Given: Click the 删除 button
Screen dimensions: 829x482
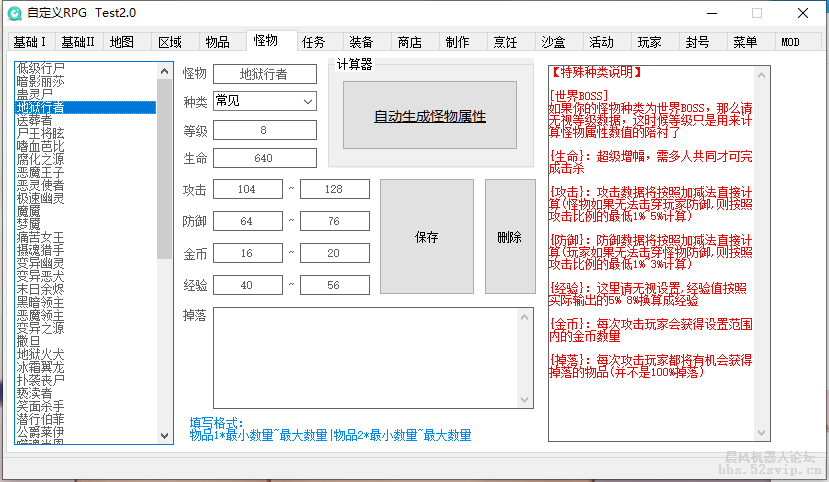Looking at the screenshot, I should [510, 237].
